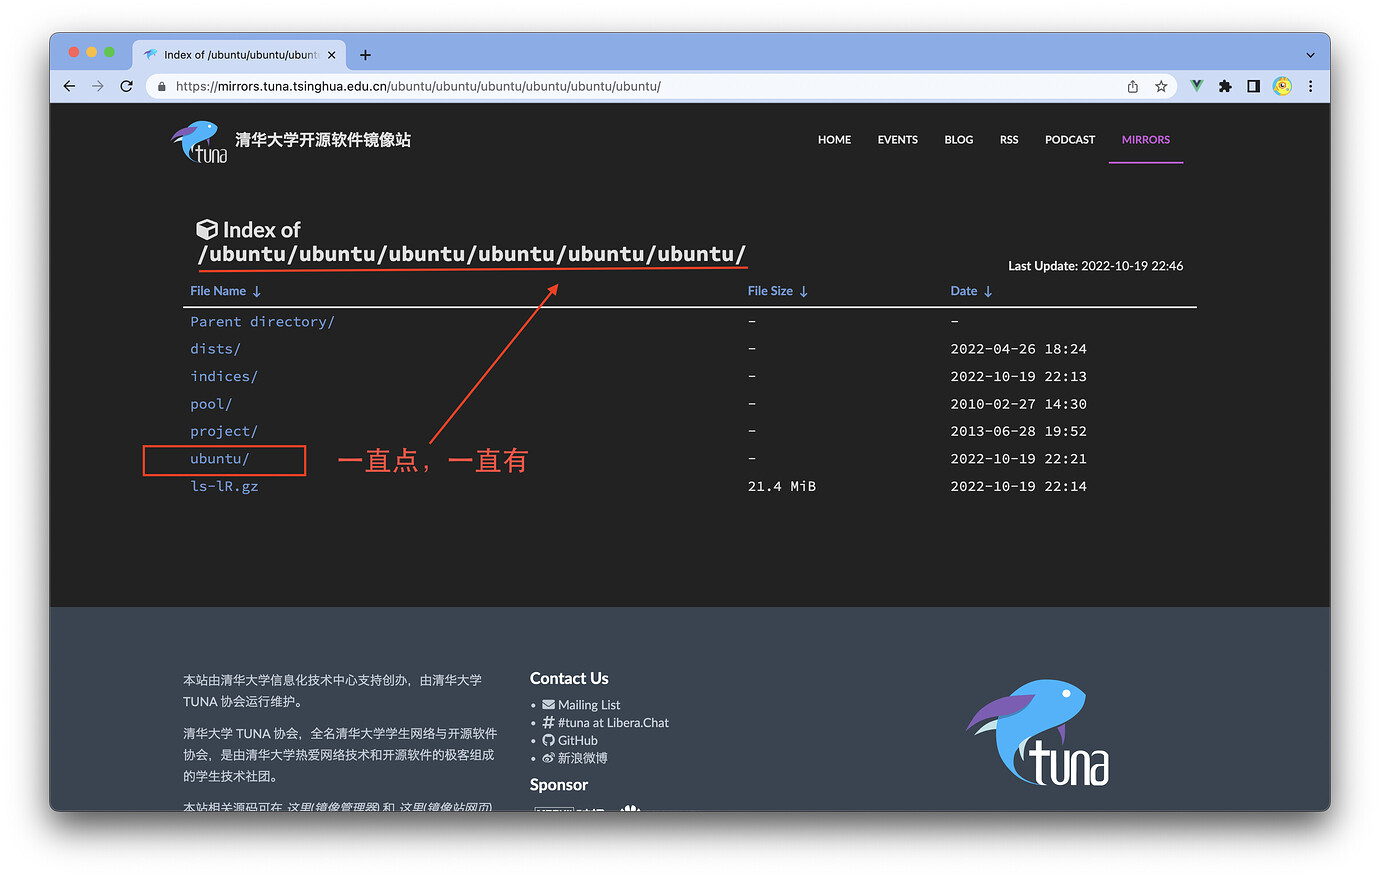Sort listing by File Size
The image size is (1380, 876).
click(778, 291)
